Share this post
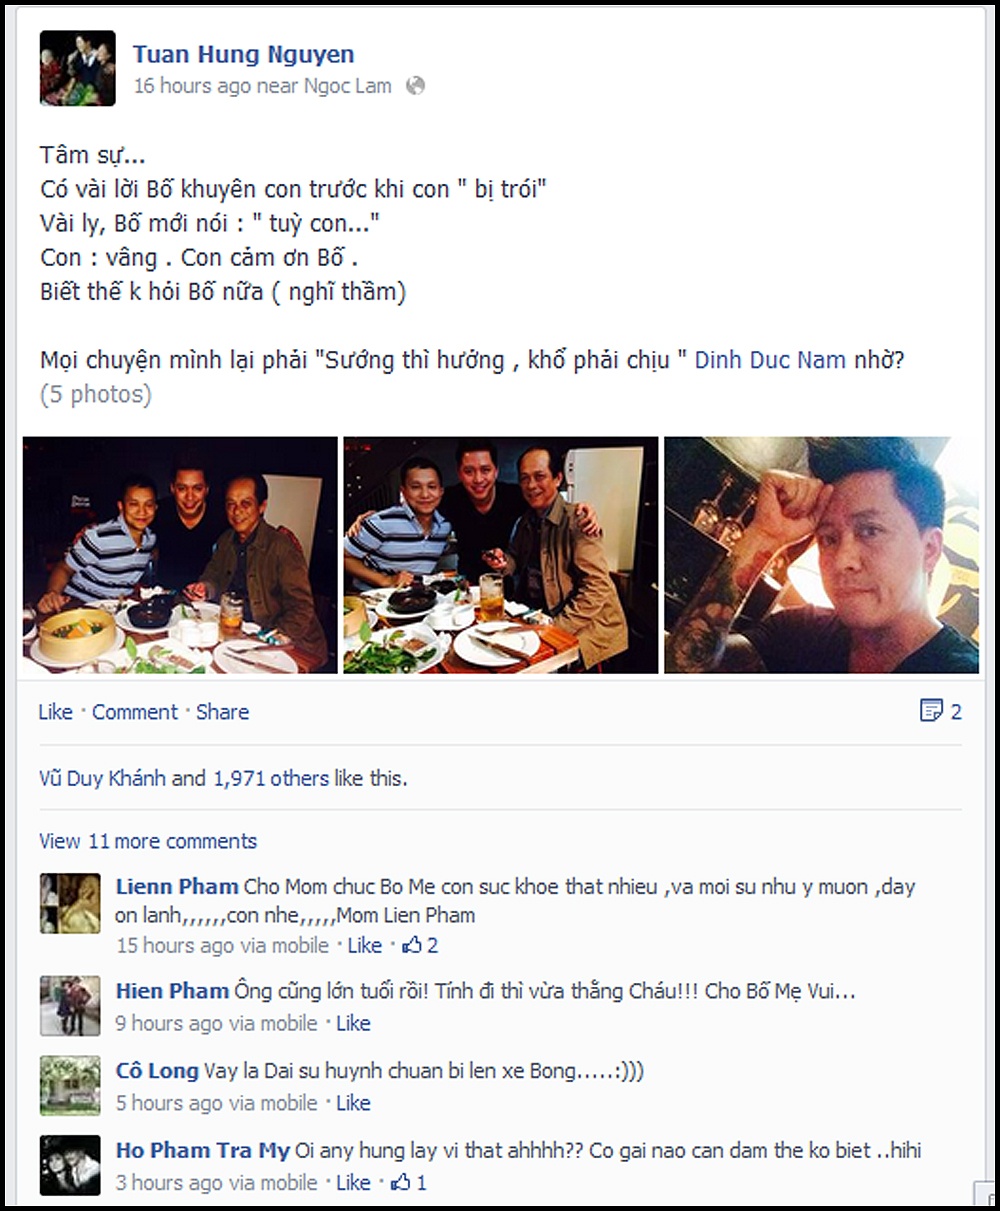 pos(222,712)
